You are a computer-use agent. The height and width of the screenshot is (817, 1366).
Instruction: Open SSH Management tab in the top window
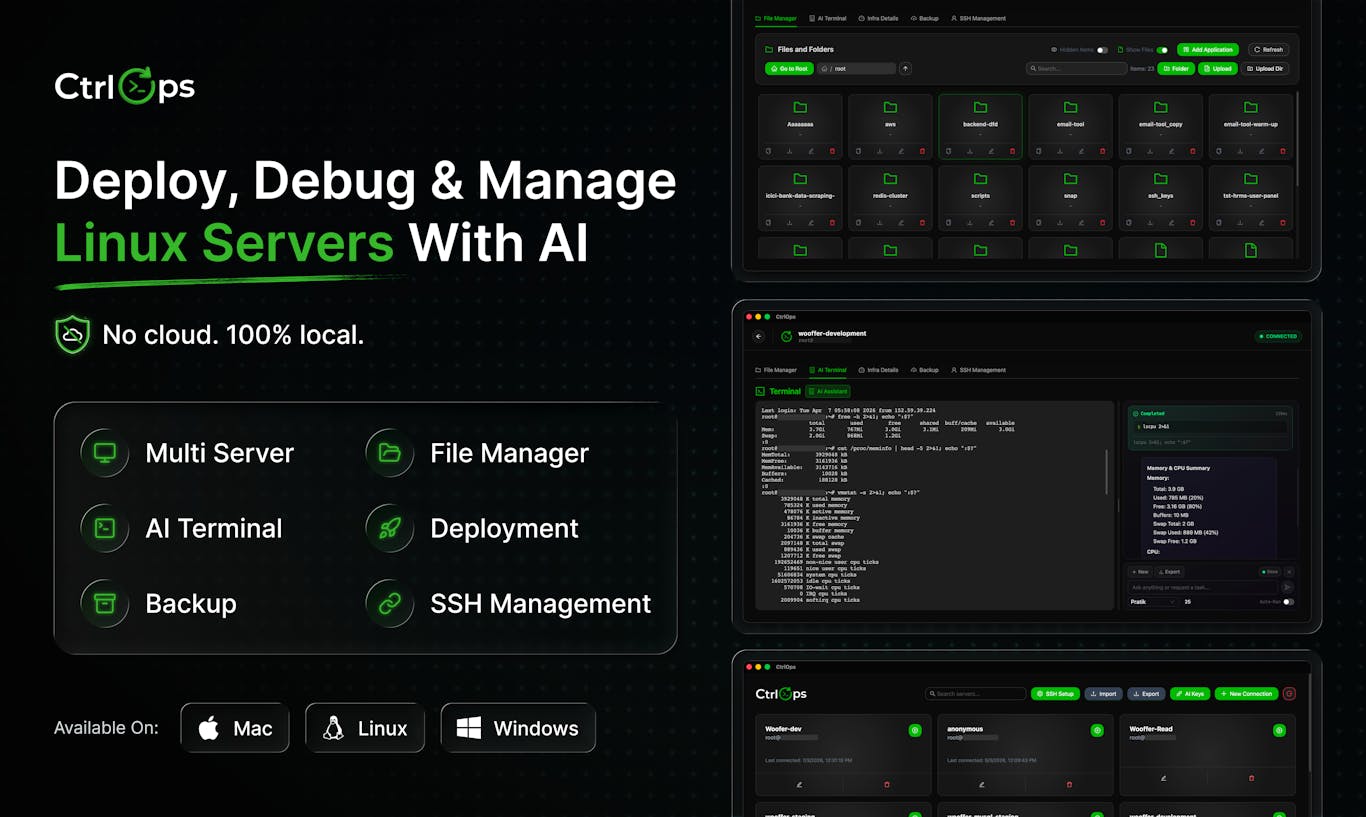978,18
